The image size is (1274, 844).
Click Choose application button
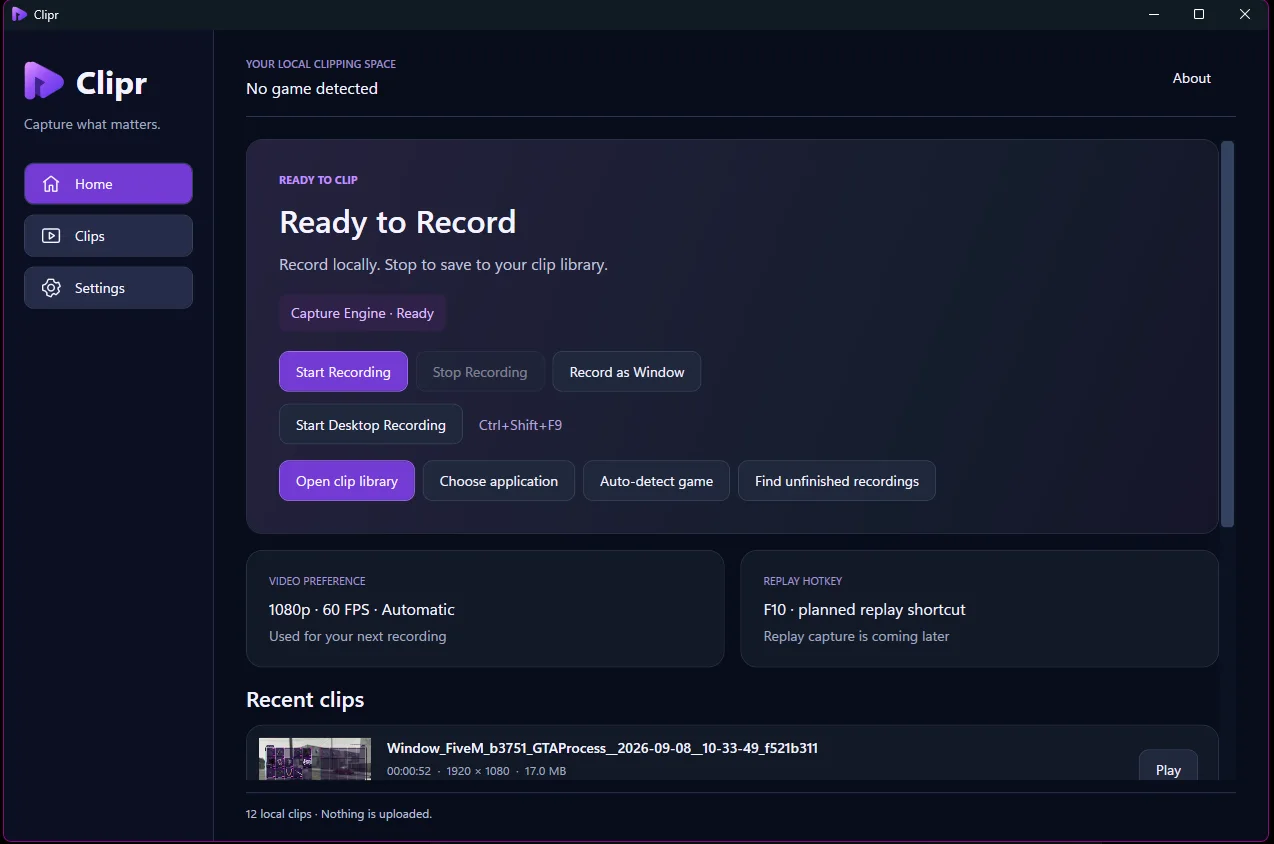coord(499,481)
